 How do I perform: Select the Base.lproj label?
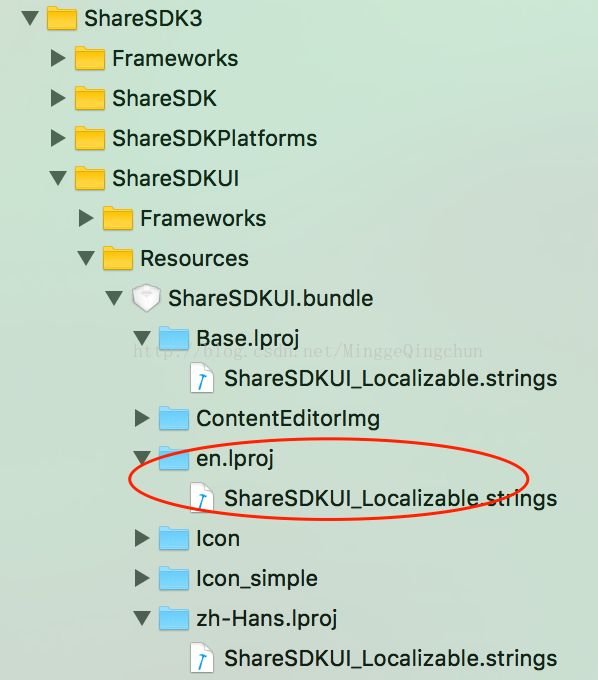point(248,339)
